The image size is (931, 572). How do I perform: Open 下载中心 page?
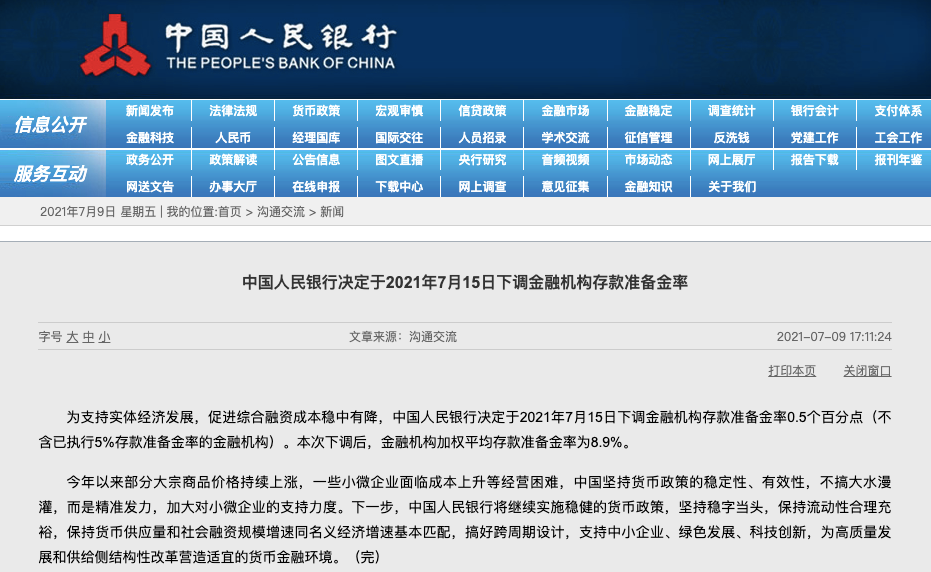tap(399, 187)
